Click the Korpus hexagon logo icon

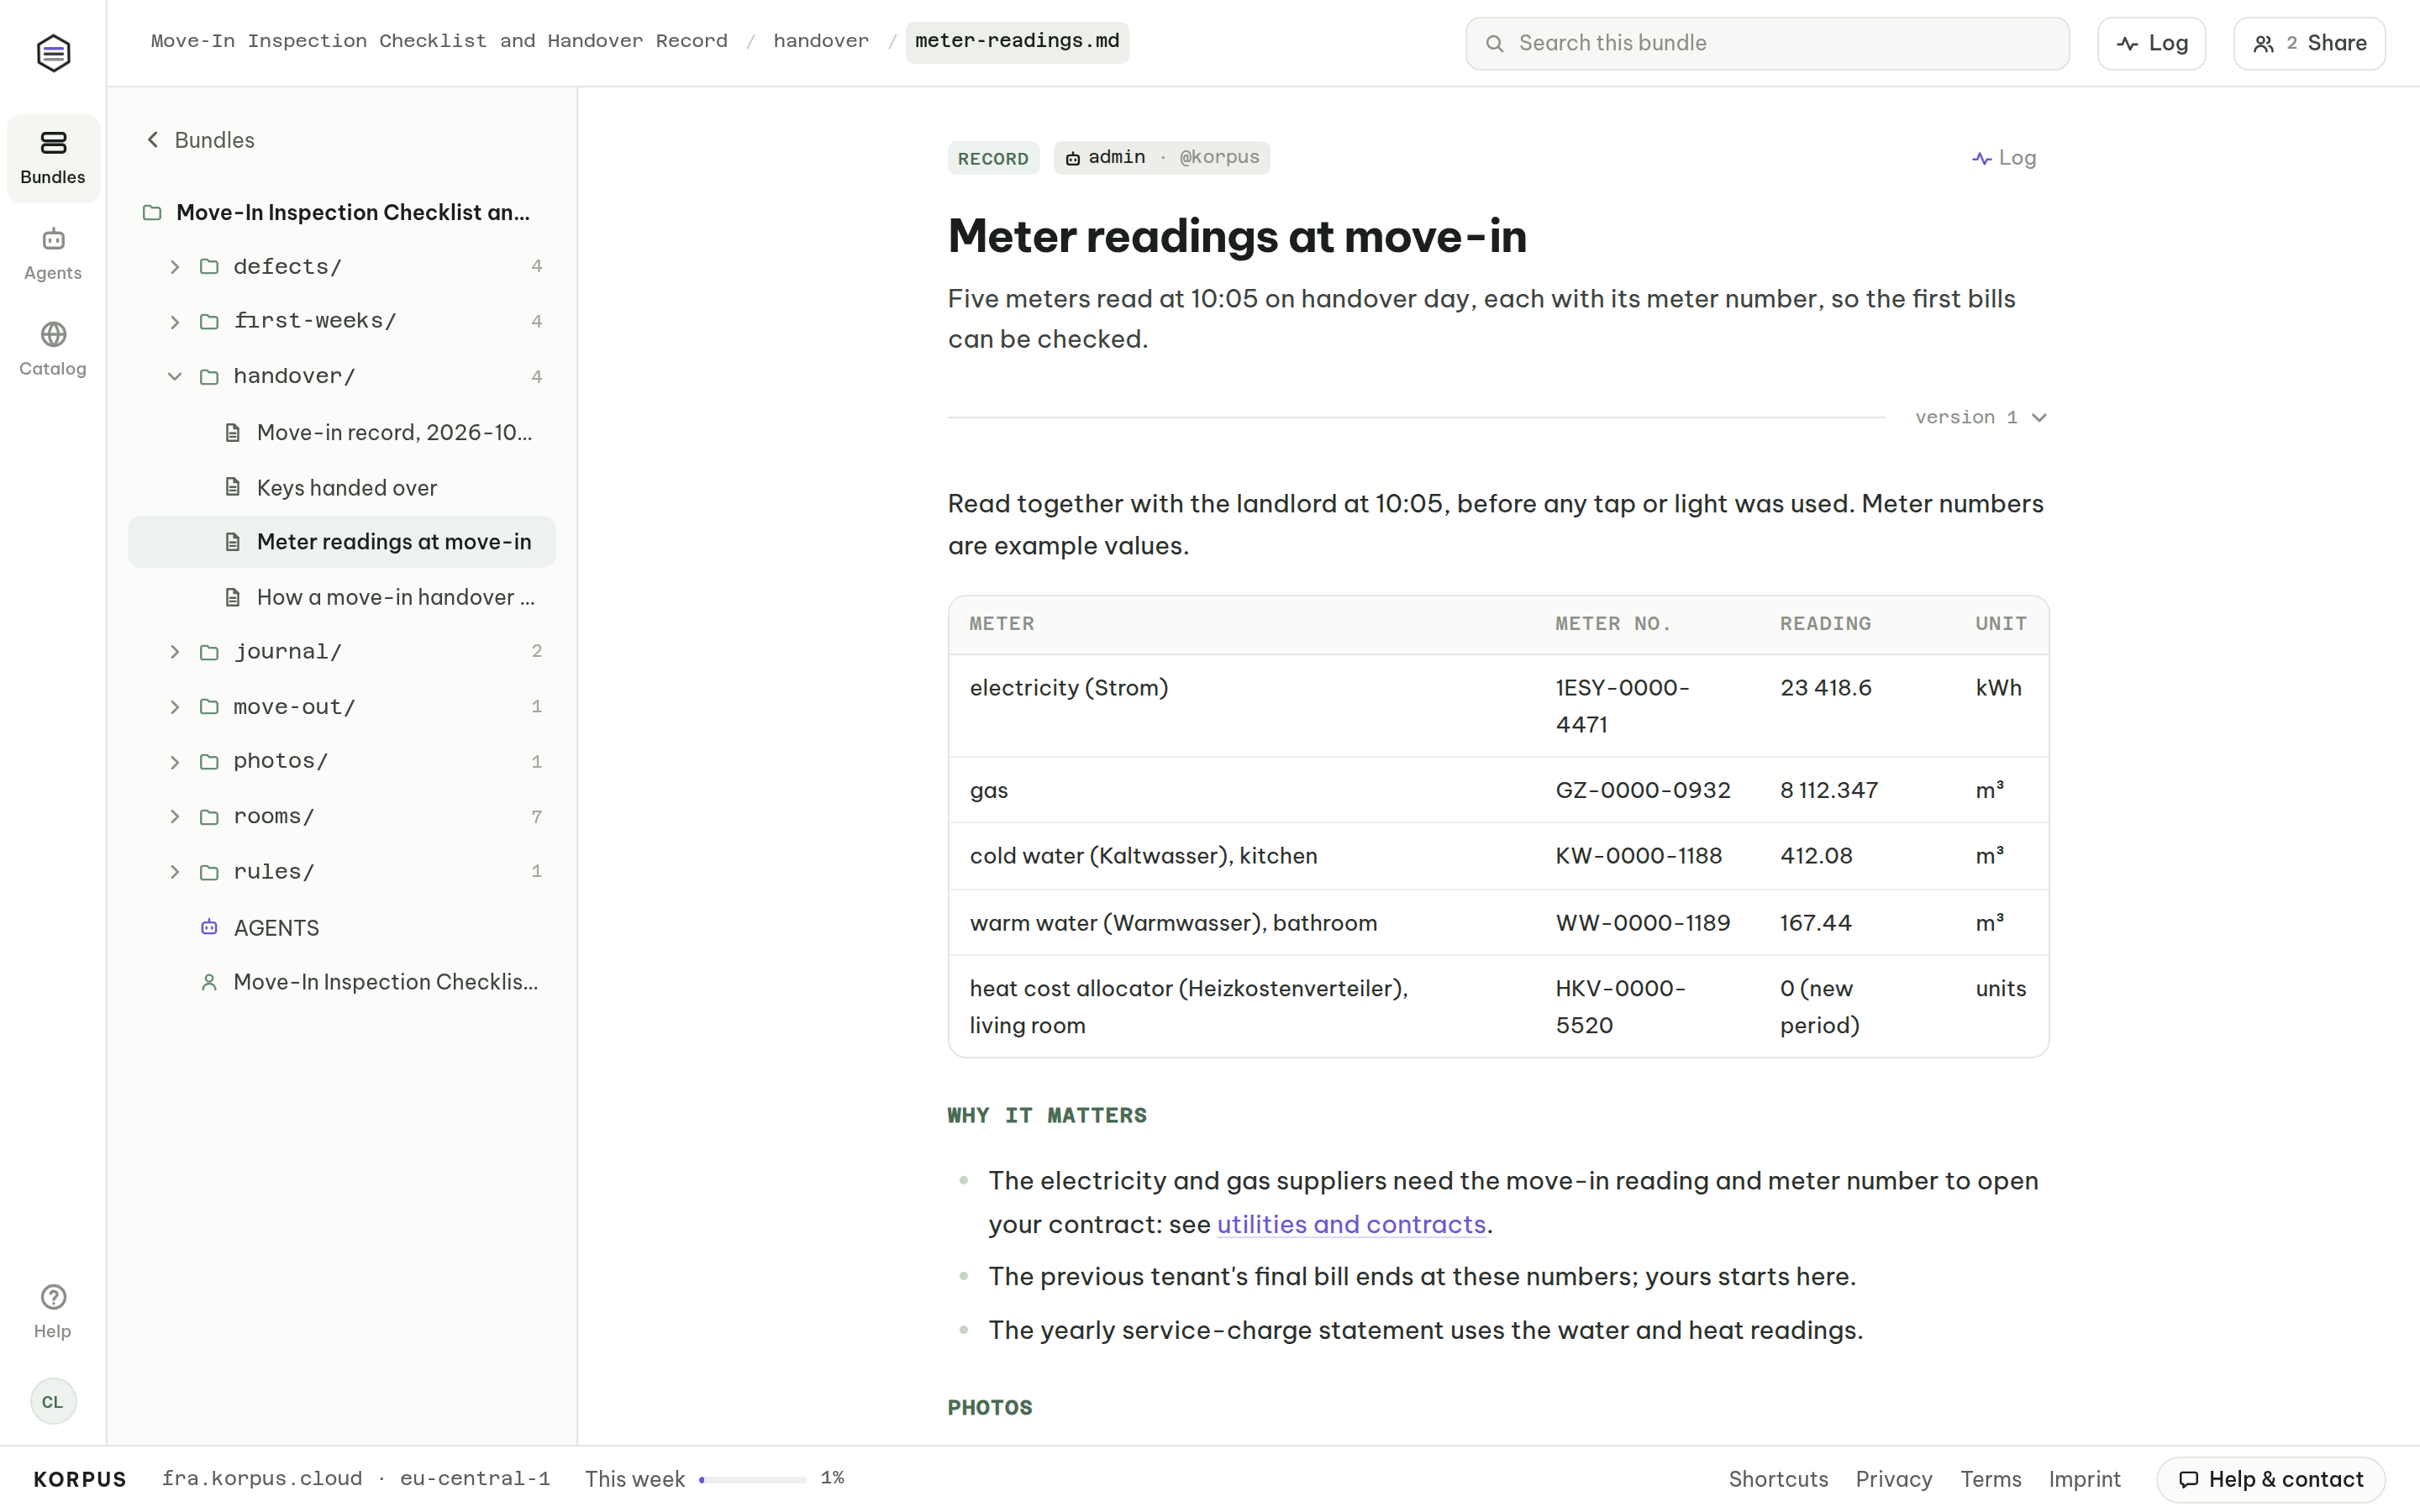click(53, 53)
